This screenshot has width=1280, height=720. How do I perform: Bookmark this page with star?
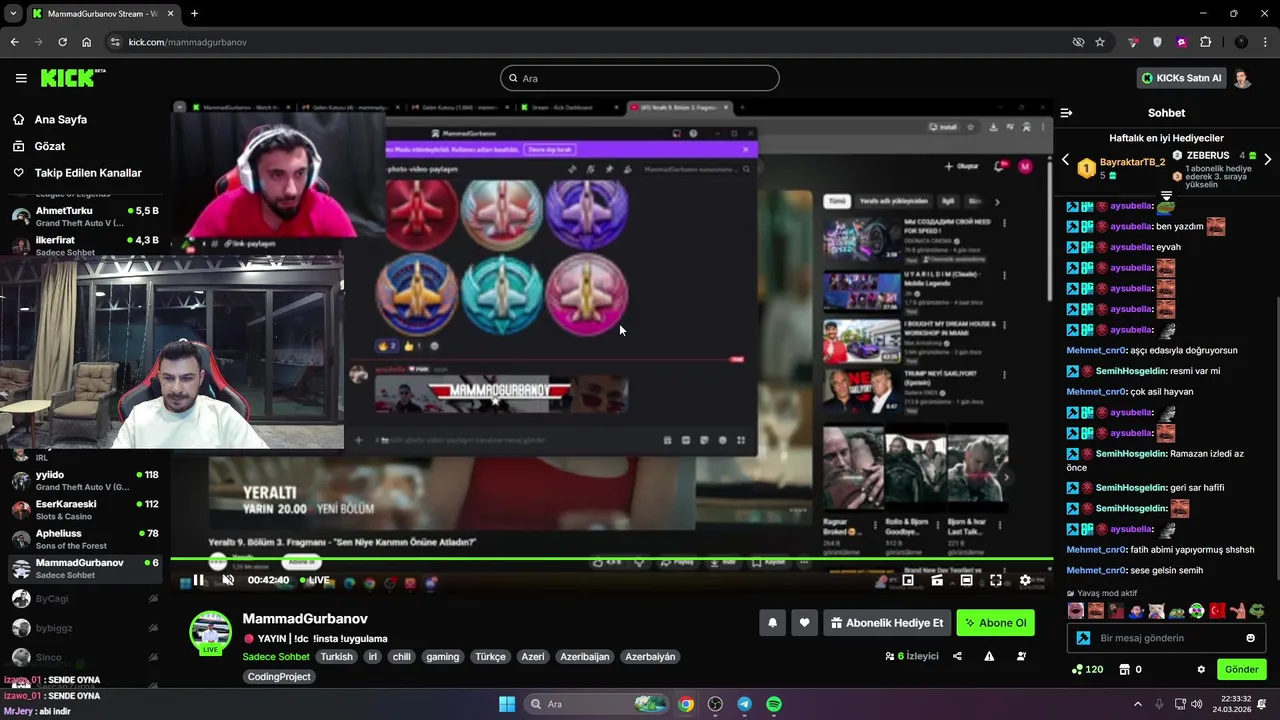coord(1100,42)
